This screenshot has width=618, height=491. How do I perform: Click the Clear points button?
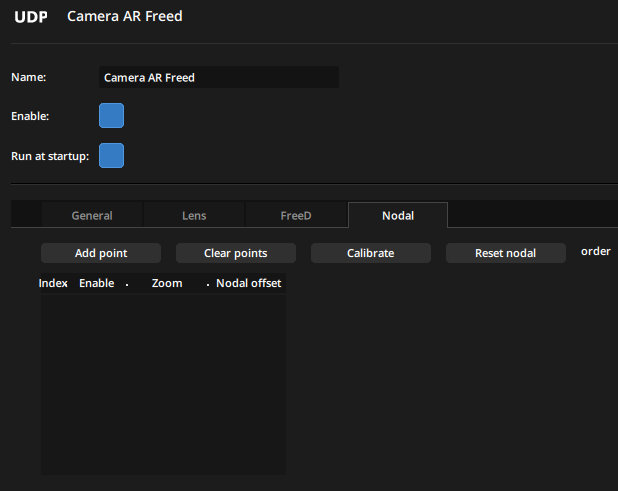236,253
